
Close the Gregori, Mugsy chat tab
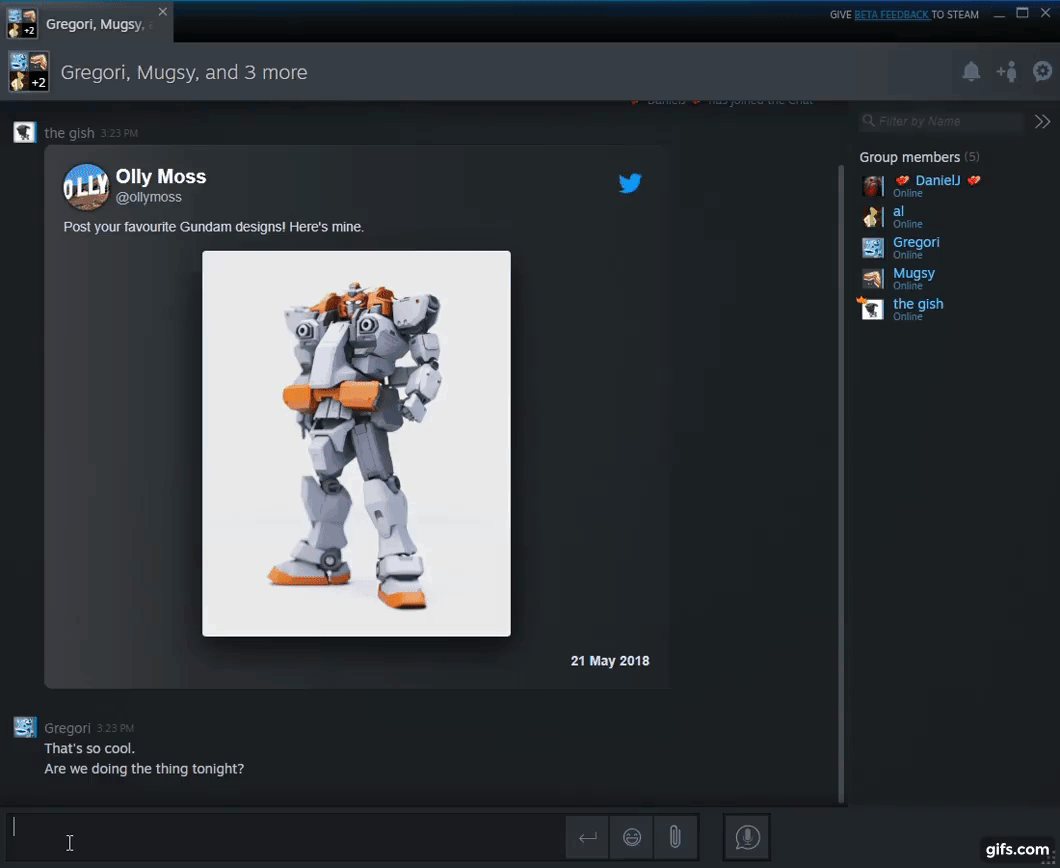[x=163, y=12]
